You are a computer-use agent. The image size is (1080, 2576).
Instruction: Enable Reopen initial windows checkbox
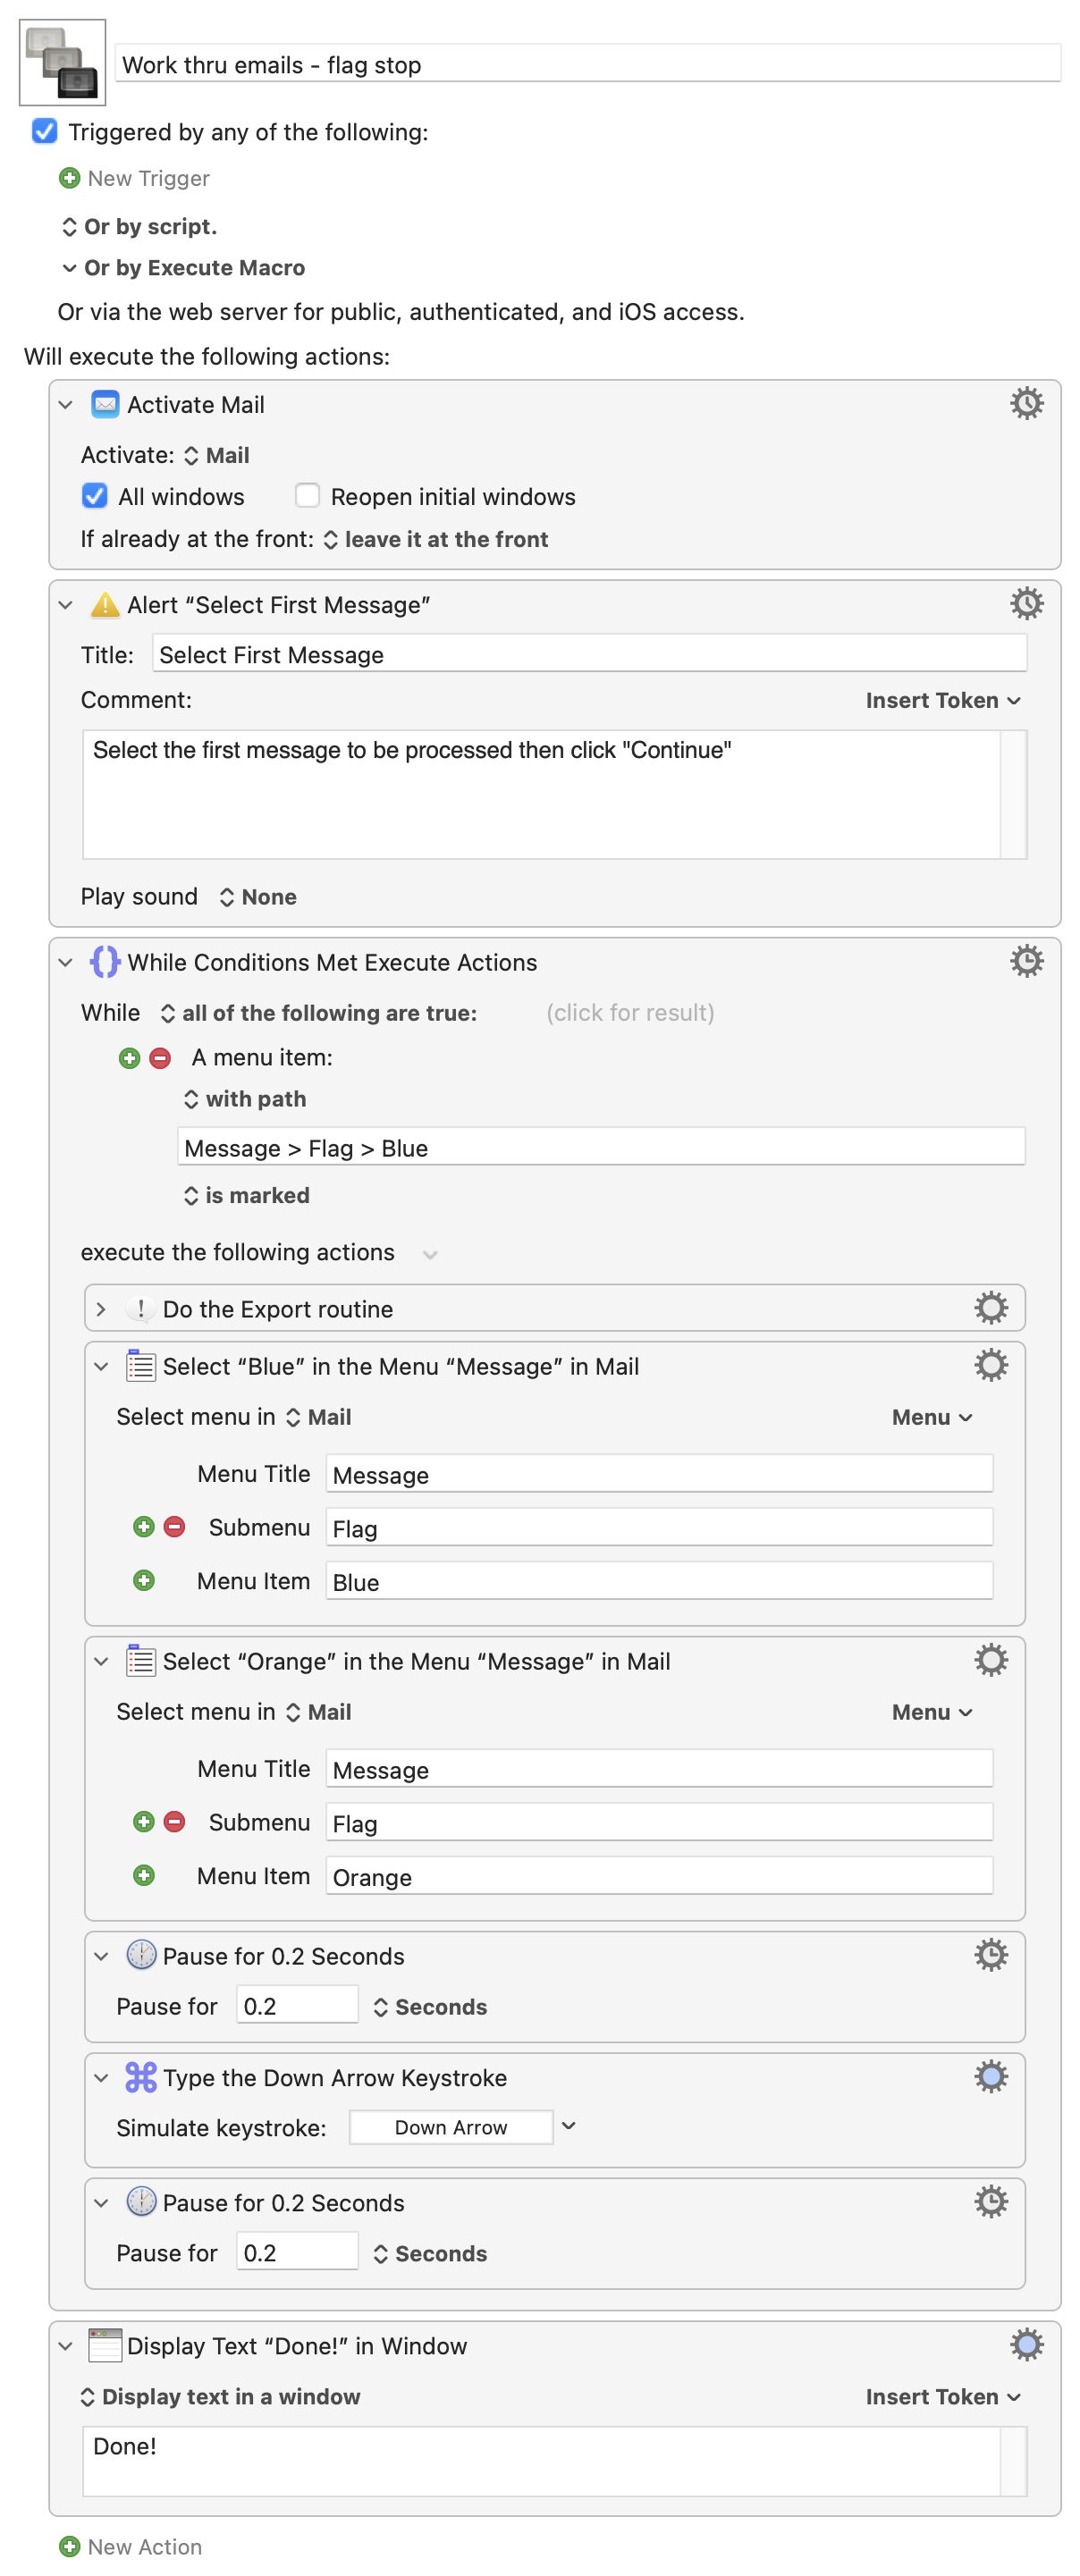pyautogui.click(x=307, y=496)
